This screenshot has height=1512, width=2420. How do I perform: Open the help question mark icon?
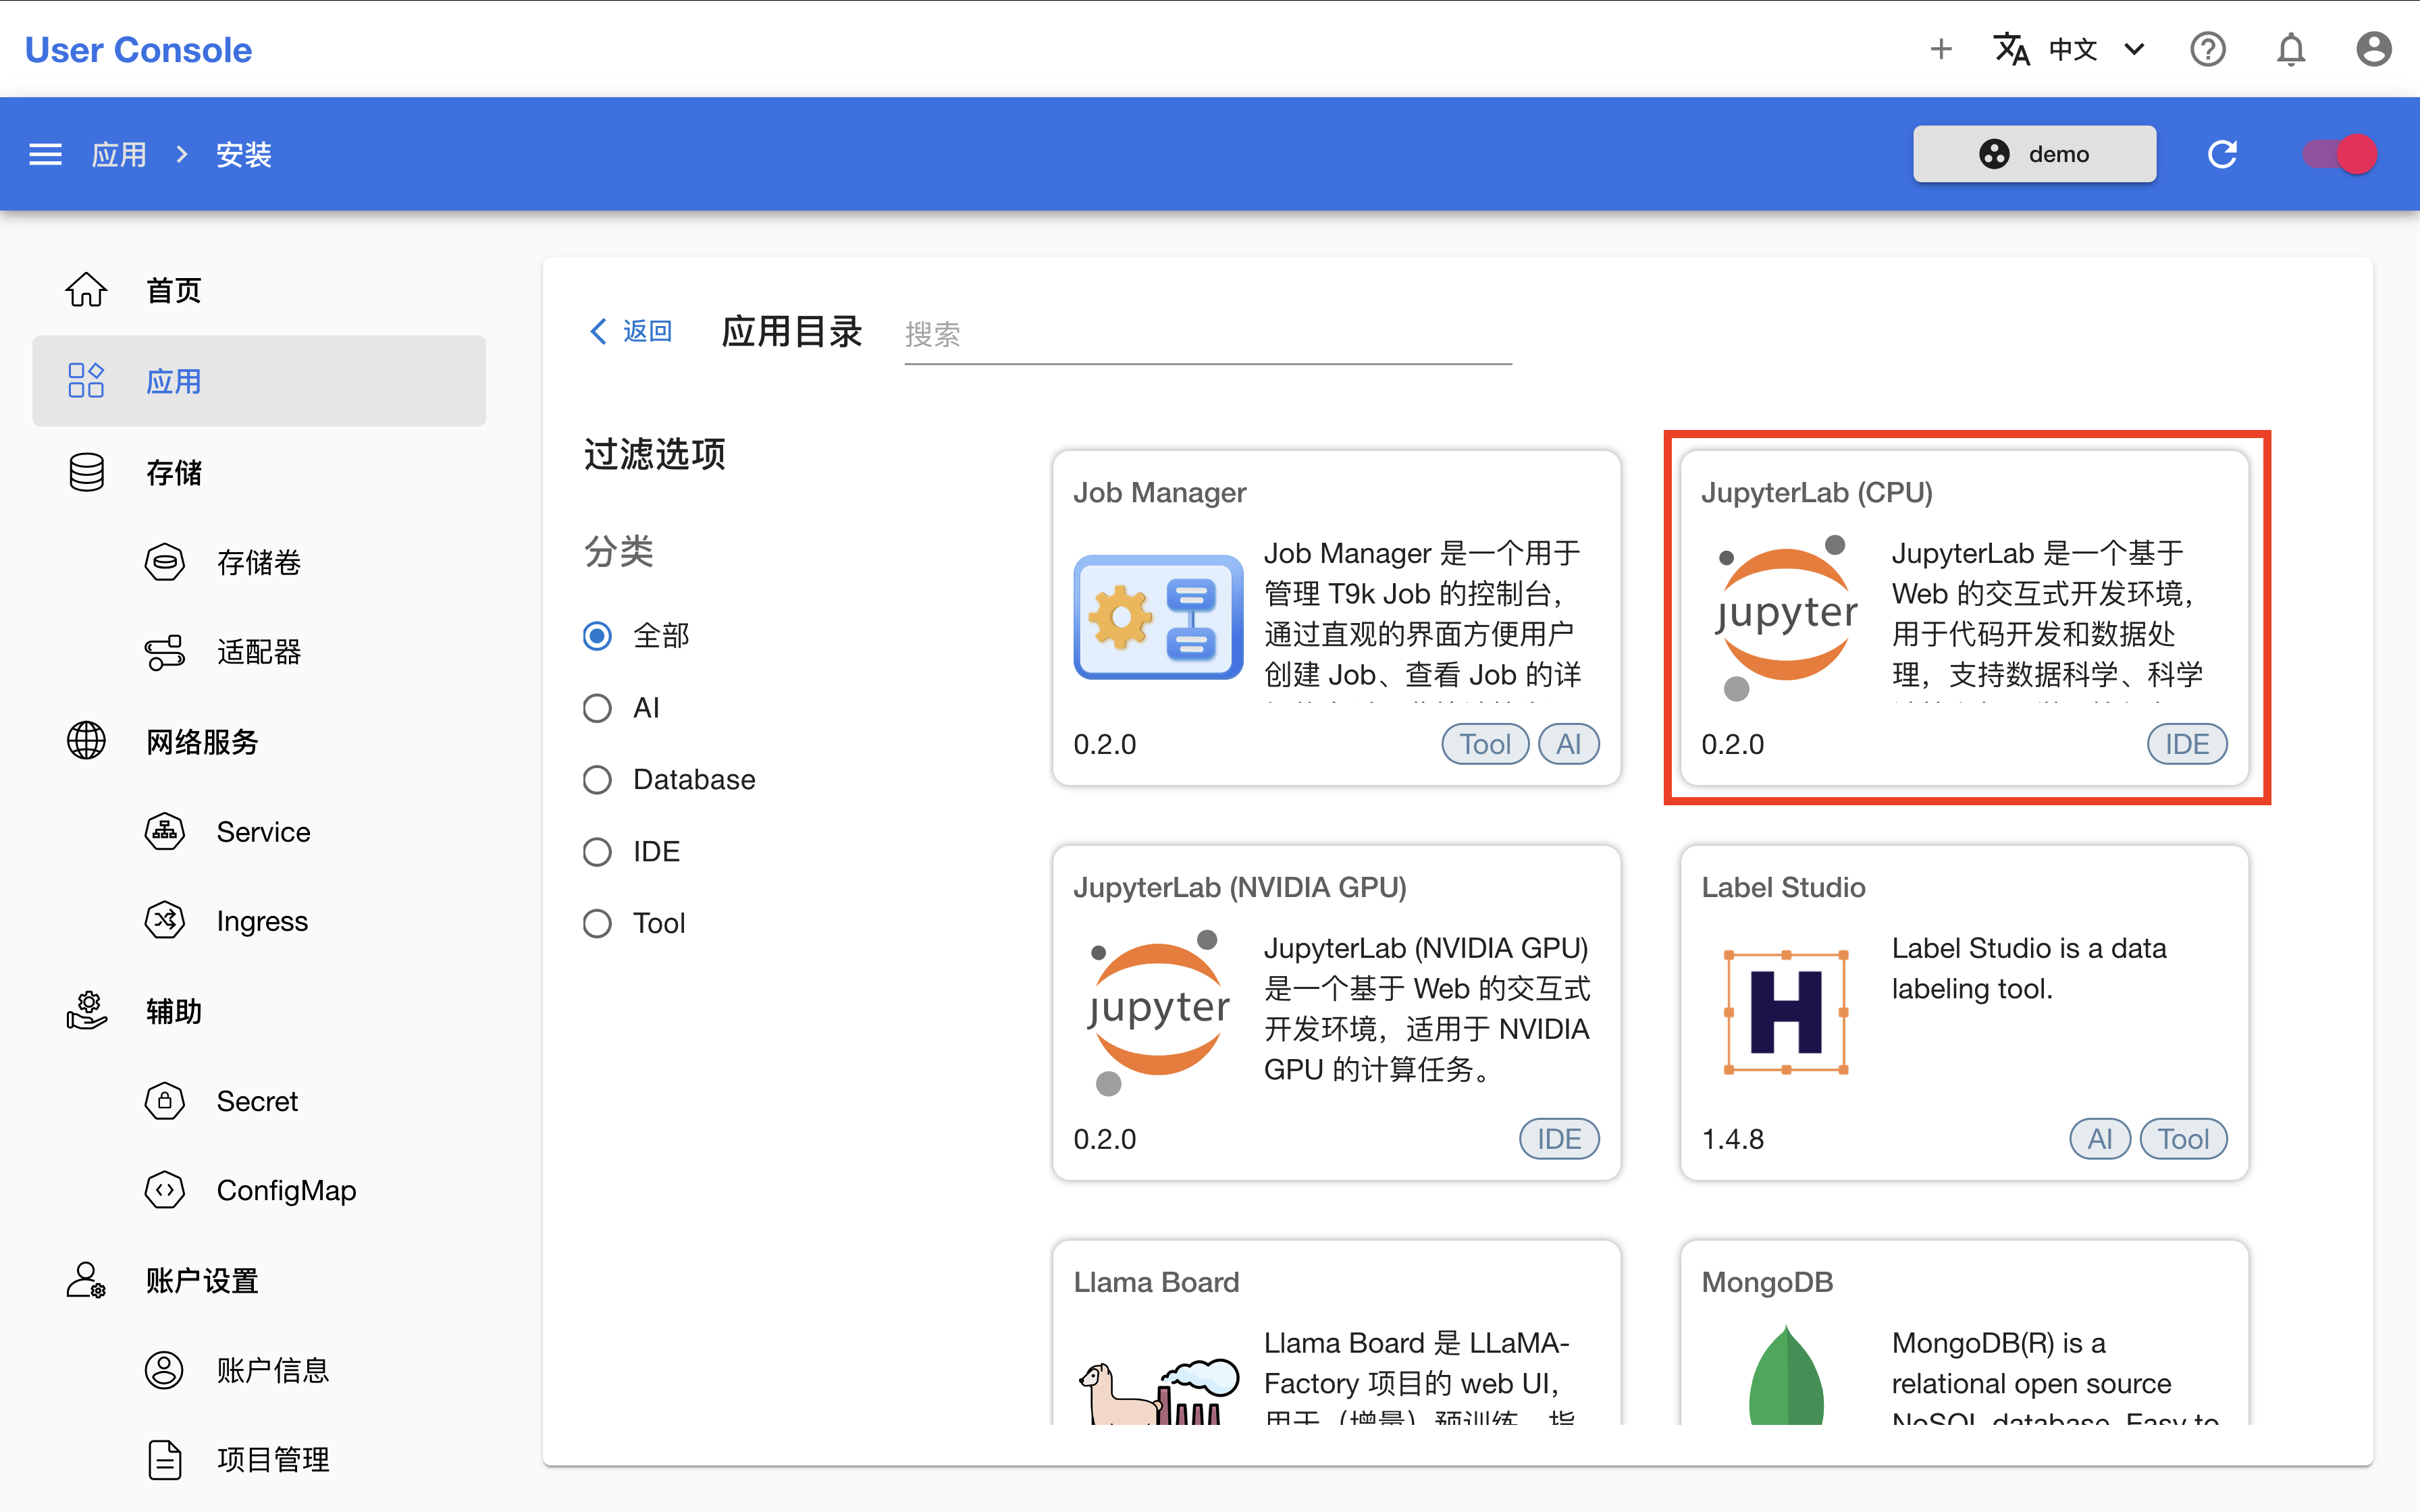point(2207,49)
